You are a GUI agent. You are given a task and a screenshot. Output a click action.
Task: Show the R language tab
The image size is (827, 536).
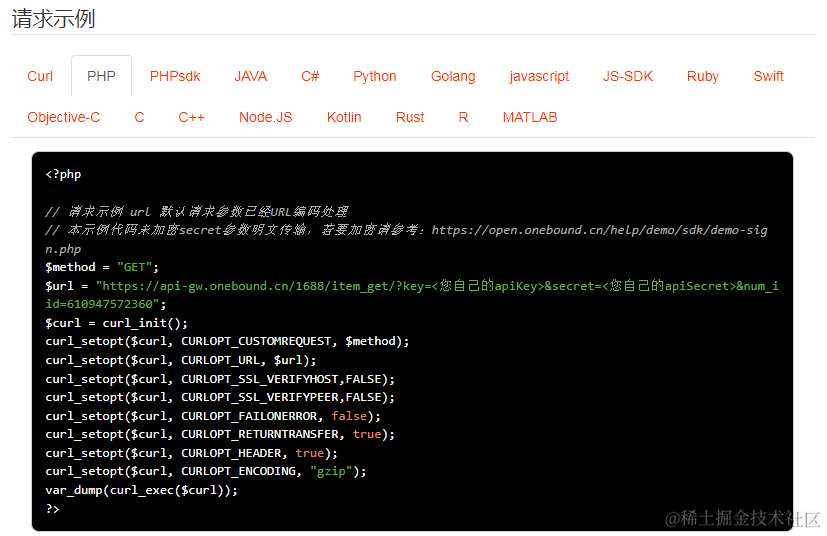pos(463,117)
